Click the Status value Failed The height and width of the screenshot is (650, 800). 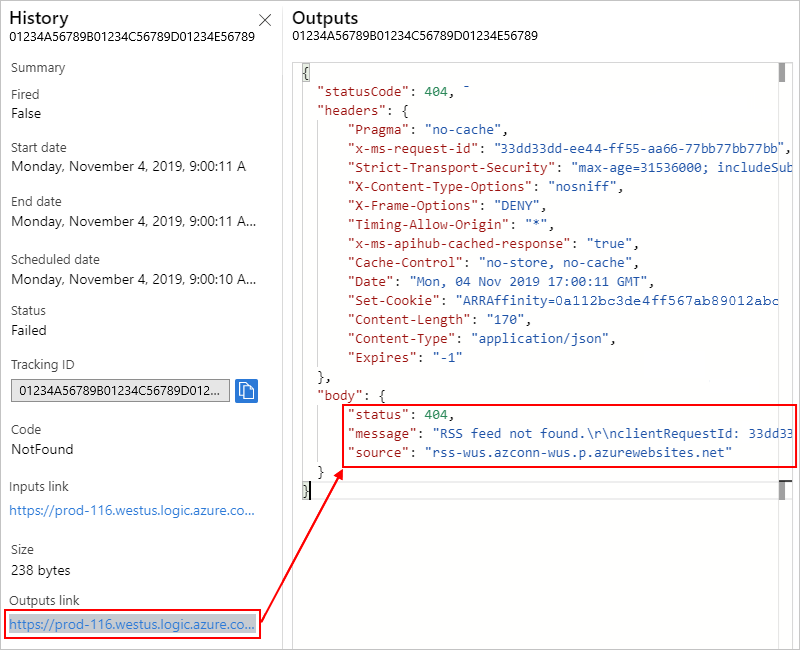coord(29,331)
